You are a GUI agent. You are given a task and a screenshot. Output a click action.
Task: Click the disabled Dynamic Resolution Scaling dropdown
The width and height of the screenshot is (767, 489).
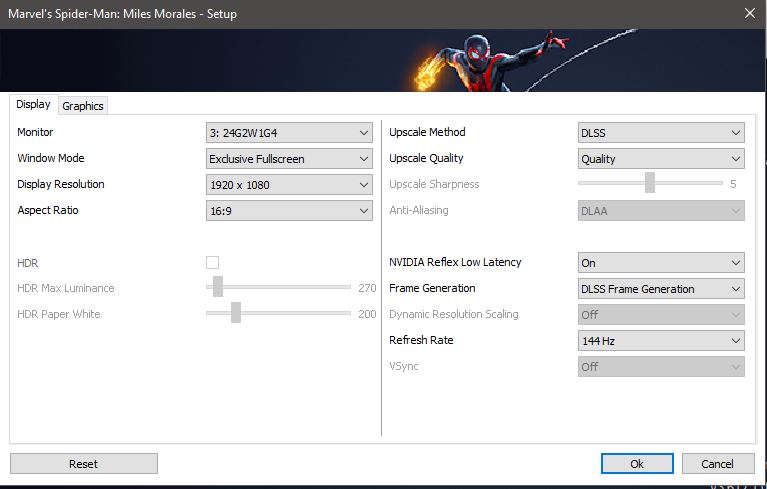[x=661, y=314]
